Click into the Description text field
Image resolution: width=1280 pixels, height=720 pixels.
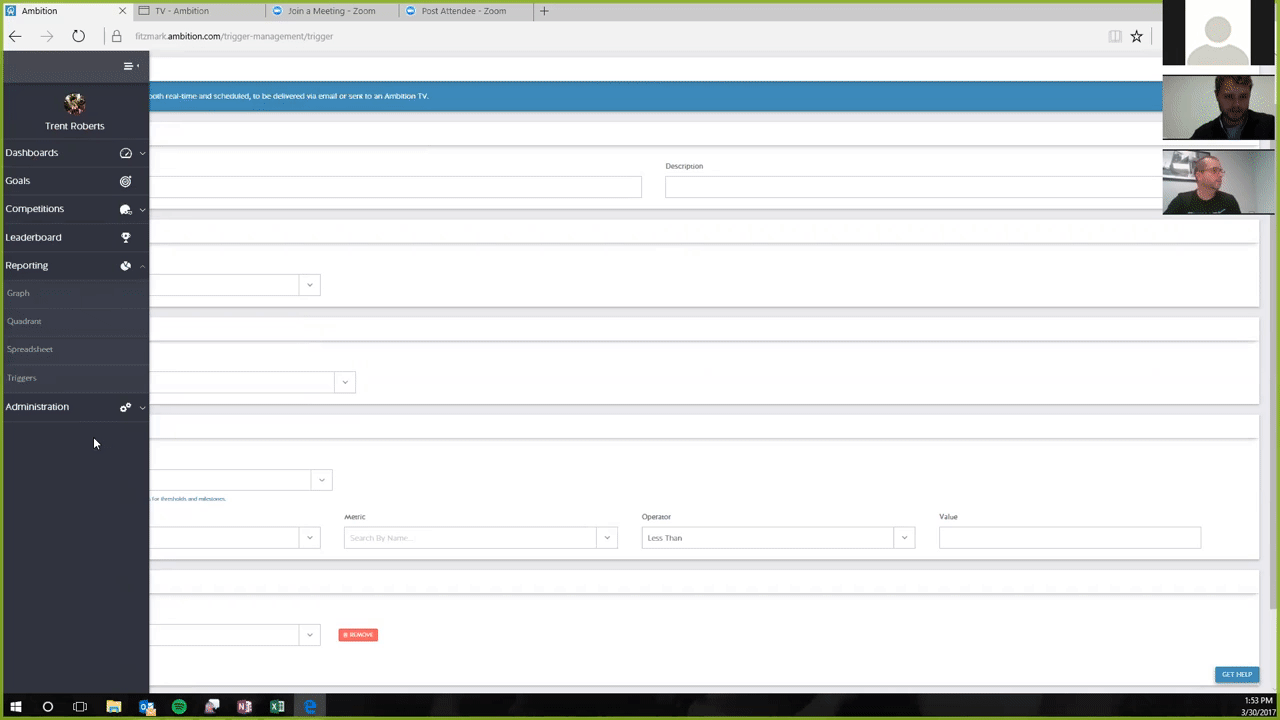[912, 187]
